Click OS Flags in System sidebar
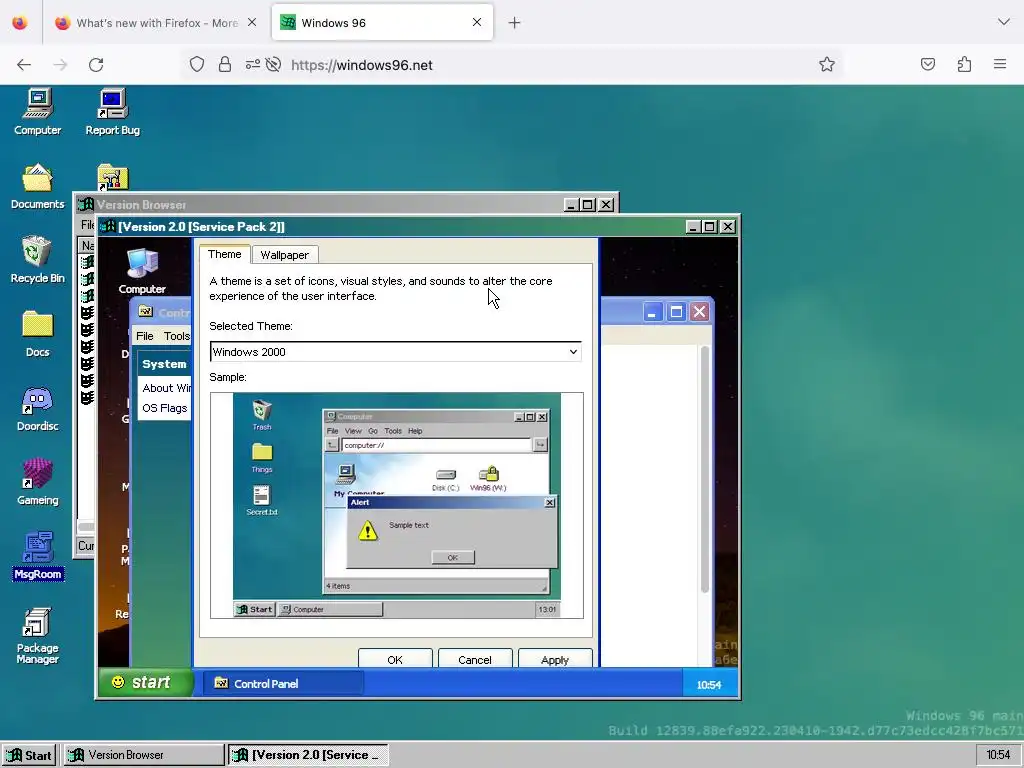This screenshot has height=768, width=1024. coord(165,408)
